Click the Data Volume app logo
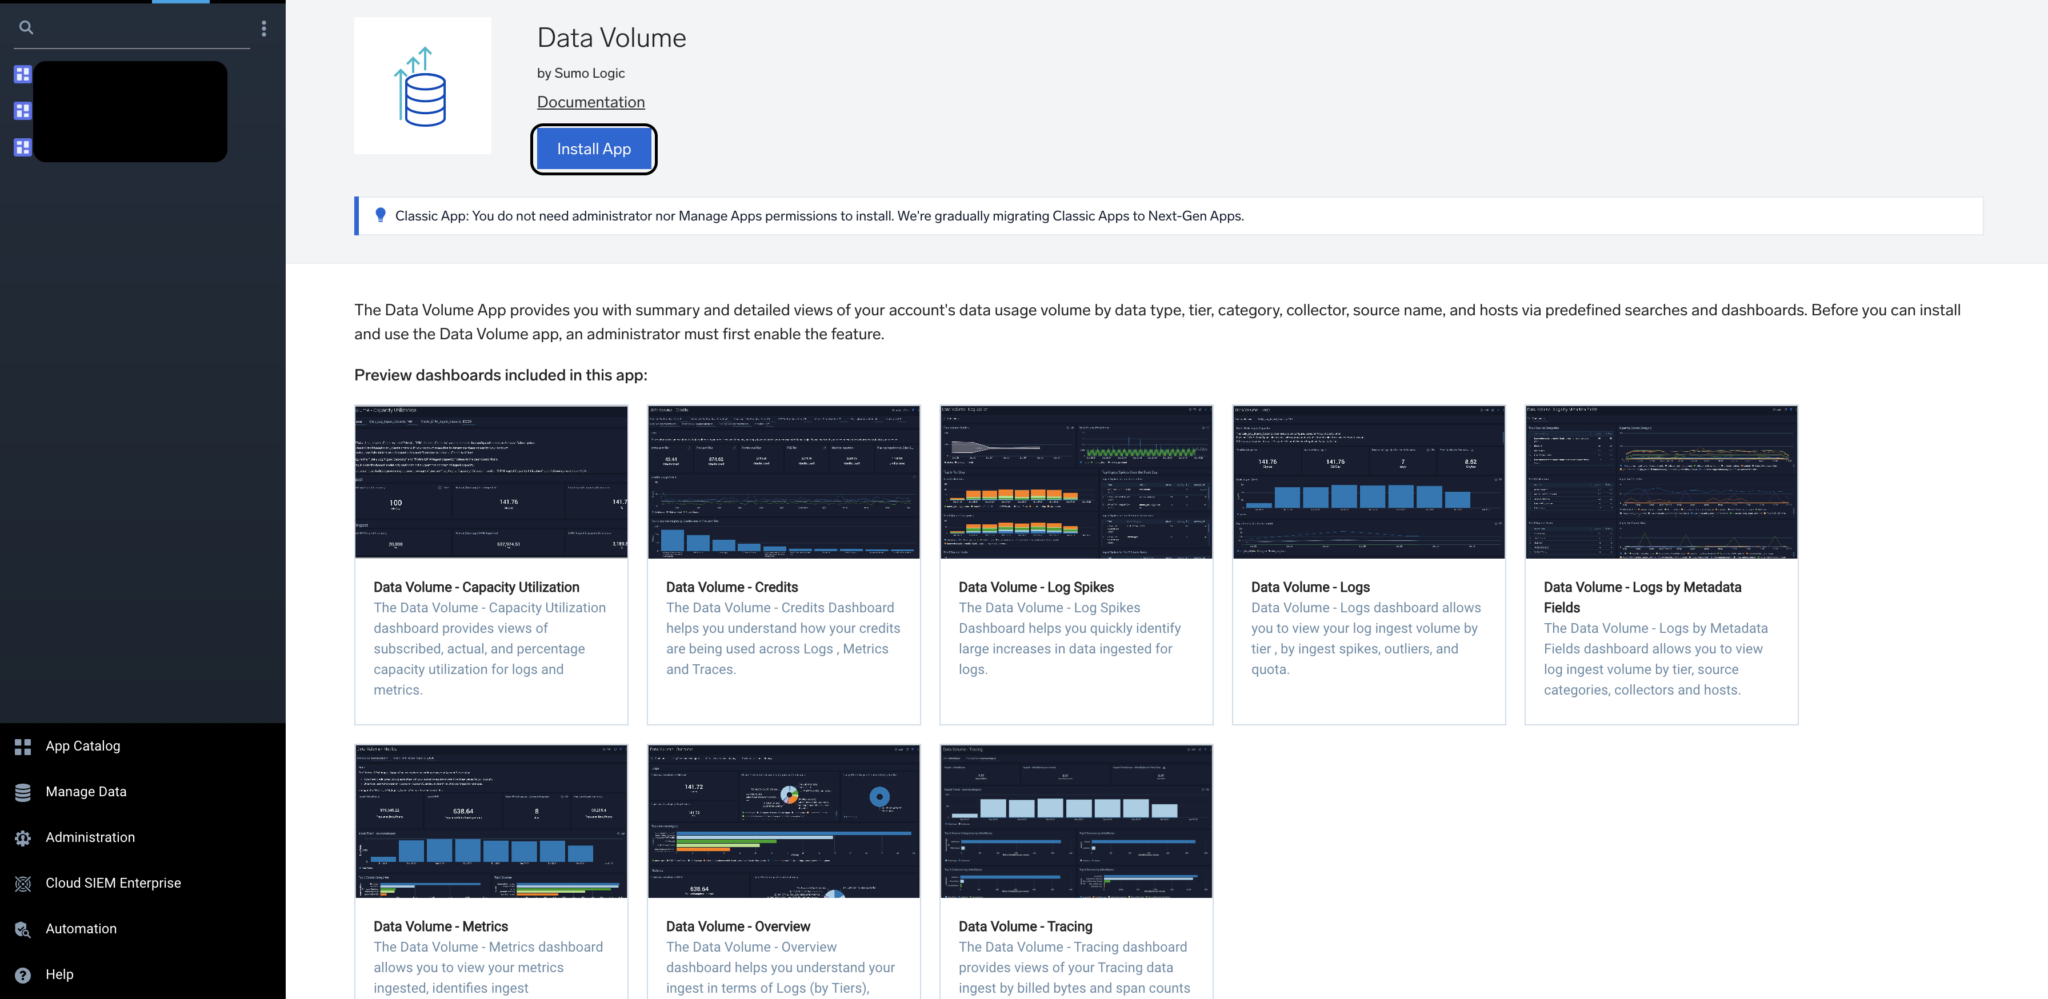The image size is (2048, 999). pyautogui.click(x=422, y=85)
